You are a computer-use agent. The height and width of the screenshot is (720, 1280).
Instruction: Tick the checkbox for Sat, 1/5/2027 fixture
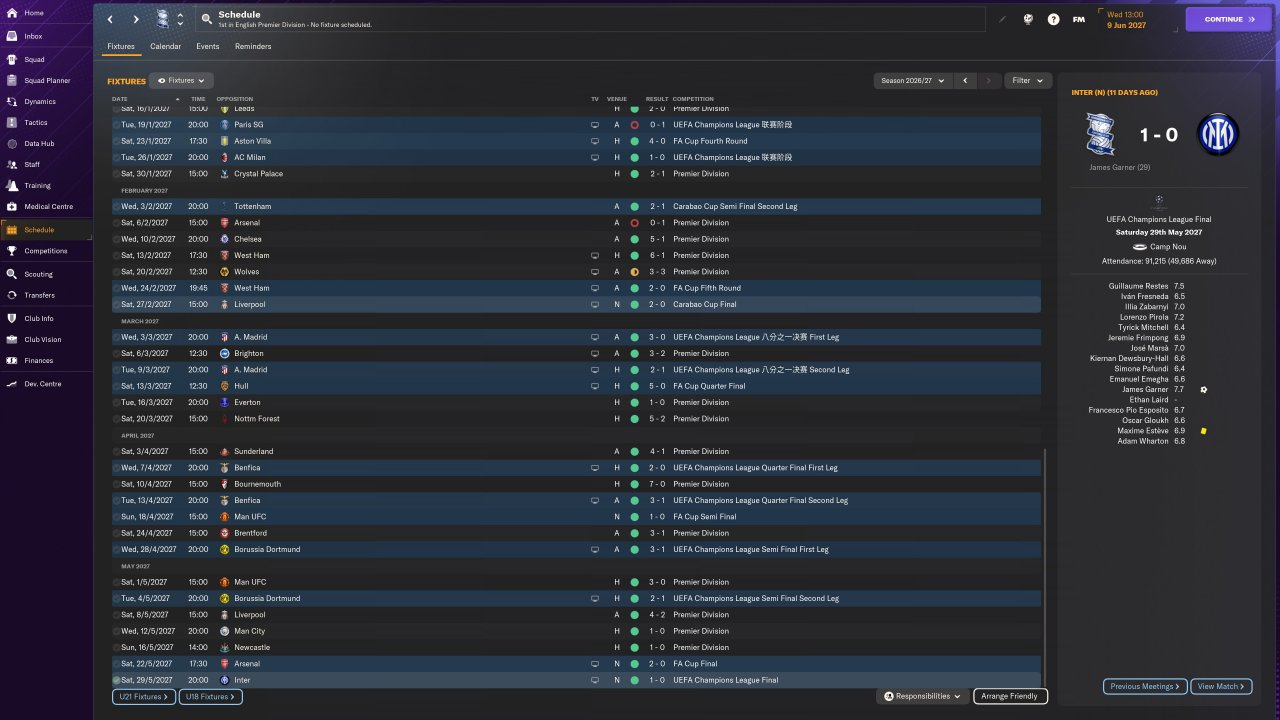[x=116, y=582]
